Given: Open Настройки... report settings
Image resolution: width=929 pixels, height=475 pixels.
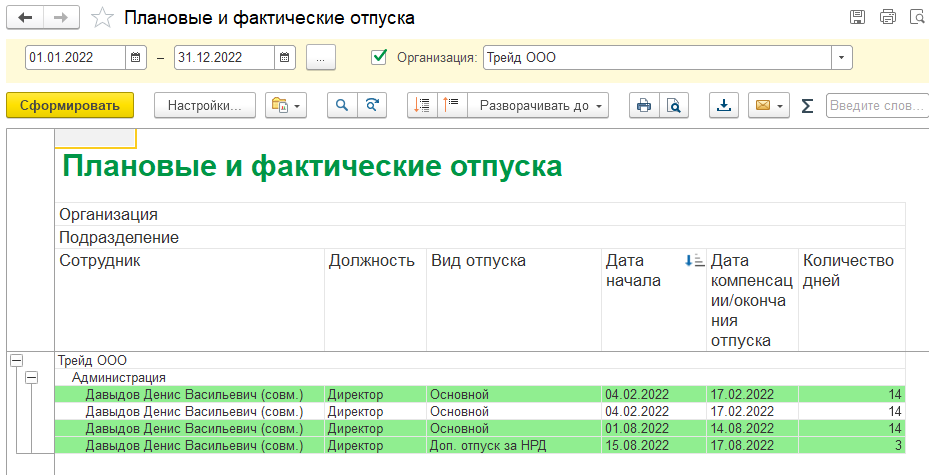Looking at the screenshot, I should (x=204, y=105).
